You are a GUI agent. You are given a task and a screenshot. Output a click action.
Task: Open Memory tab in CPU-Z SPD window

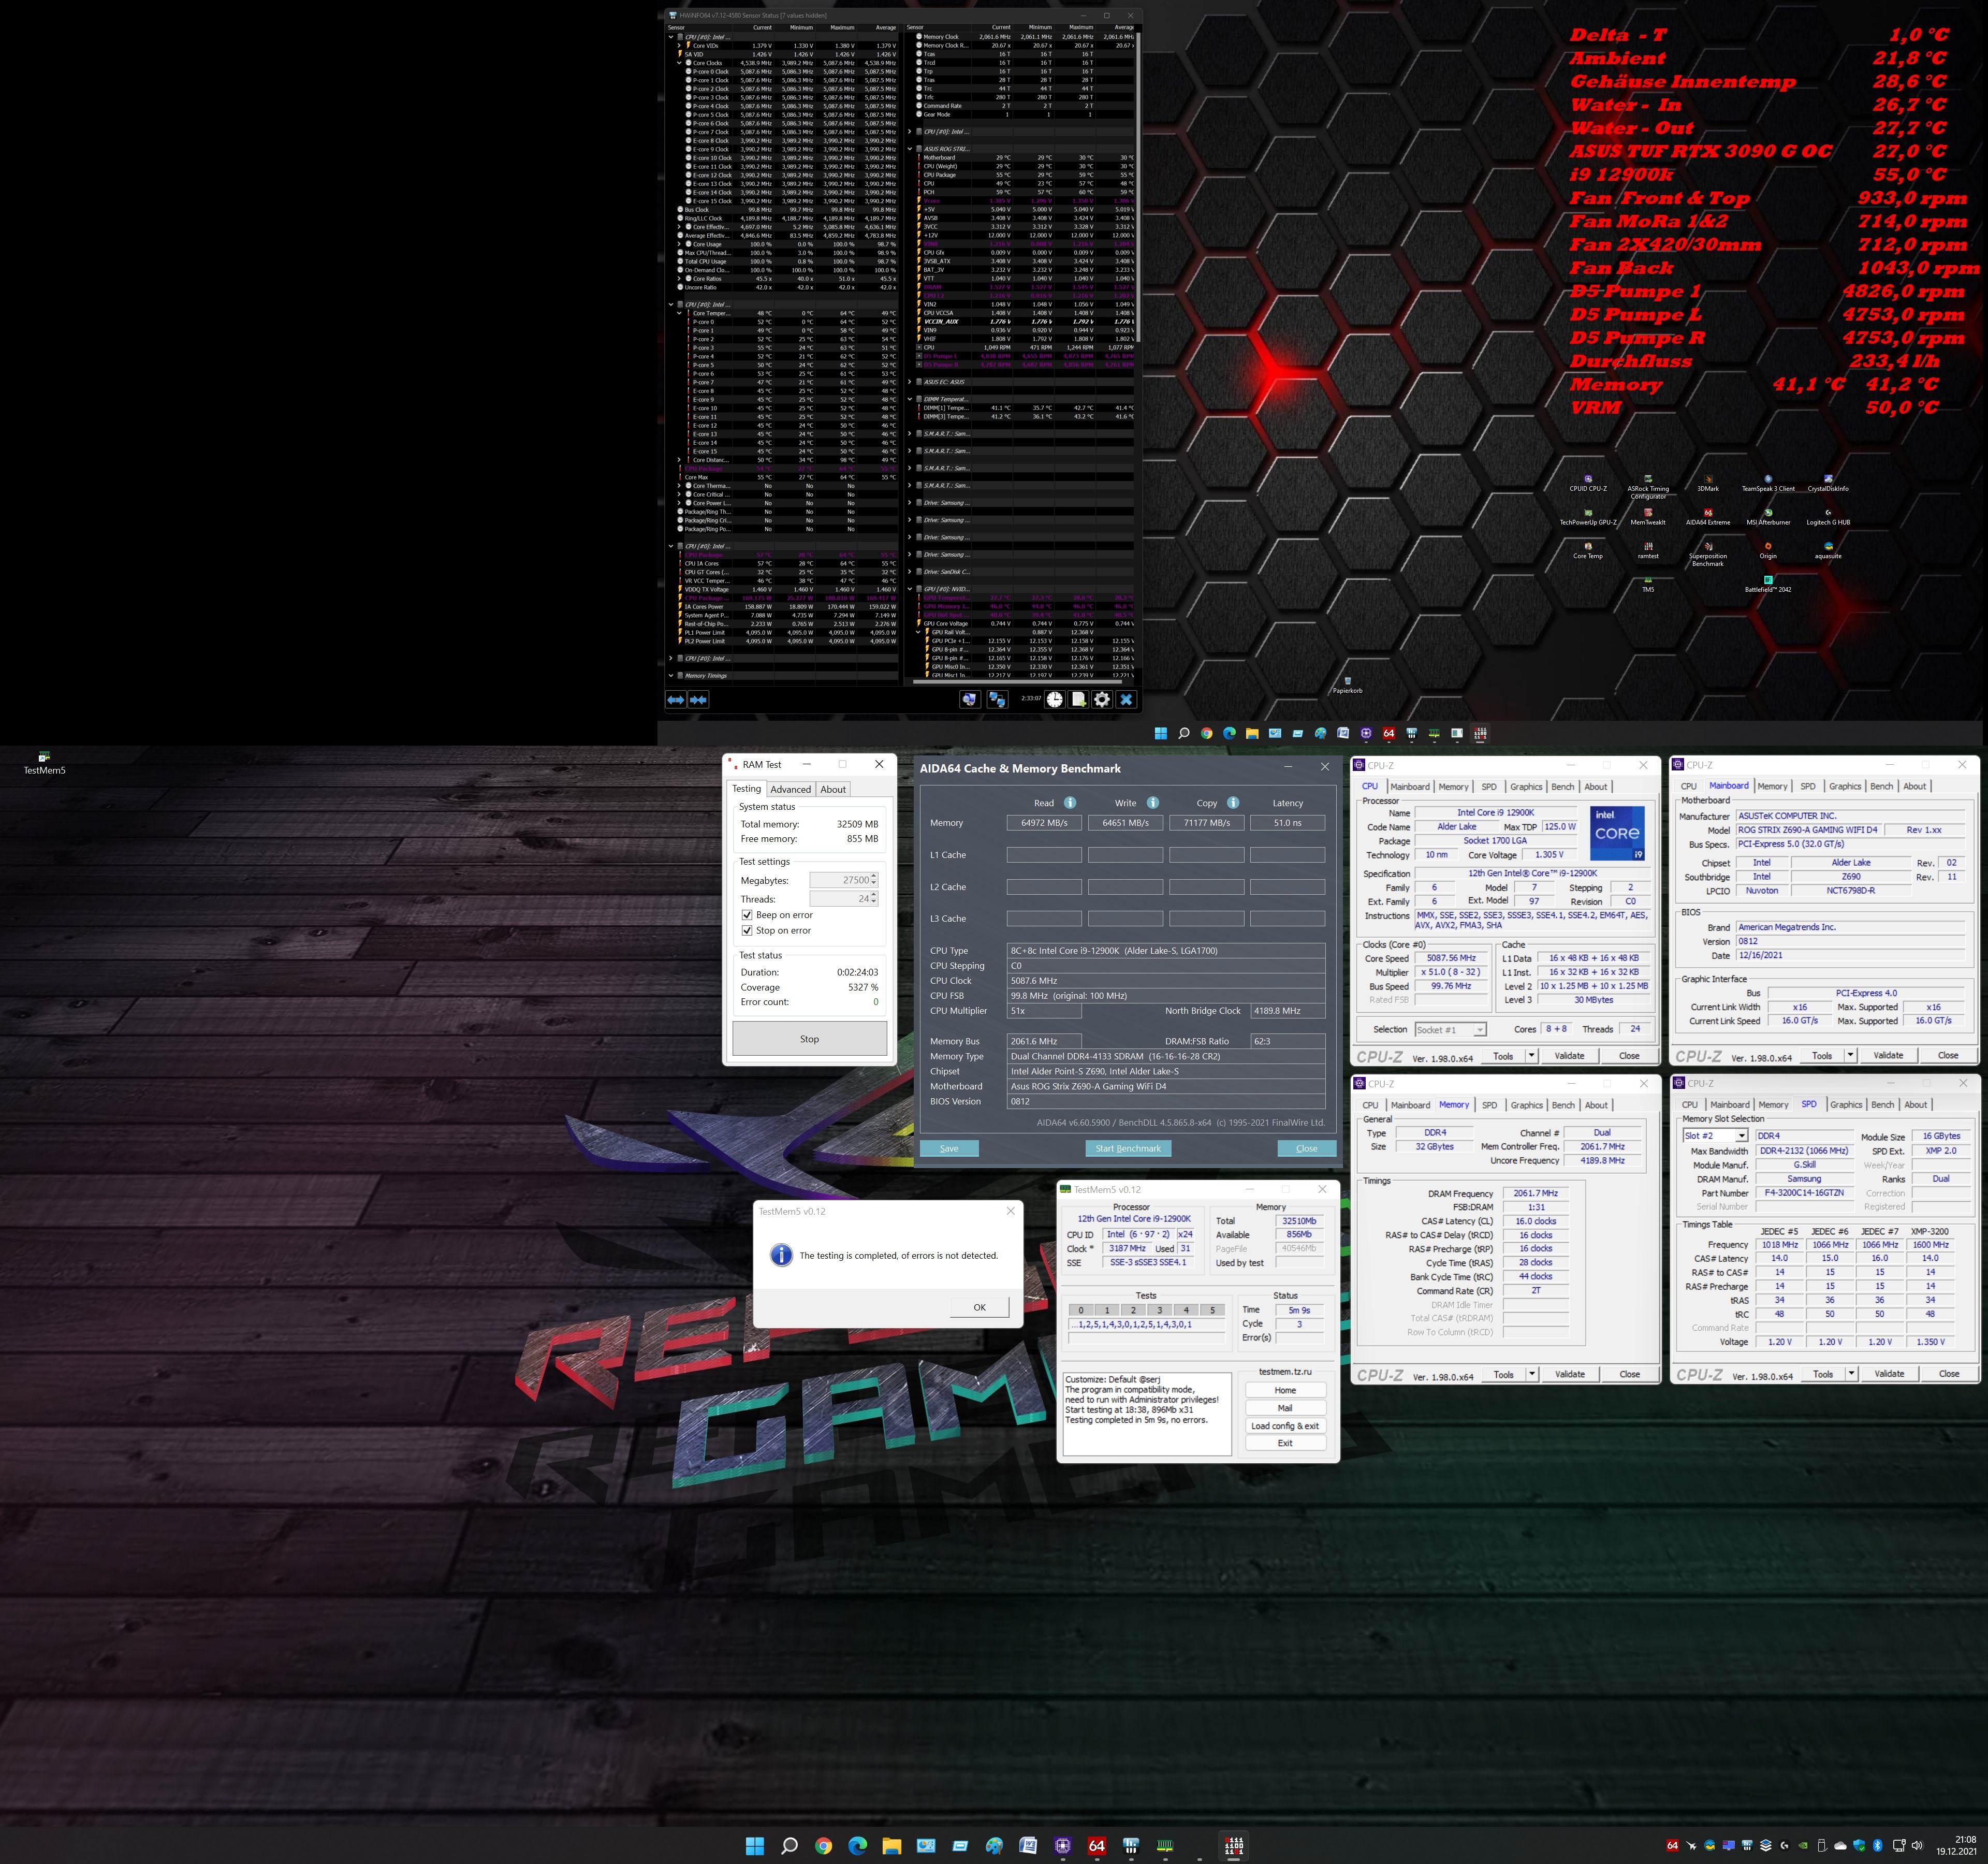pyautogui.click(x=1773, y=1105)
